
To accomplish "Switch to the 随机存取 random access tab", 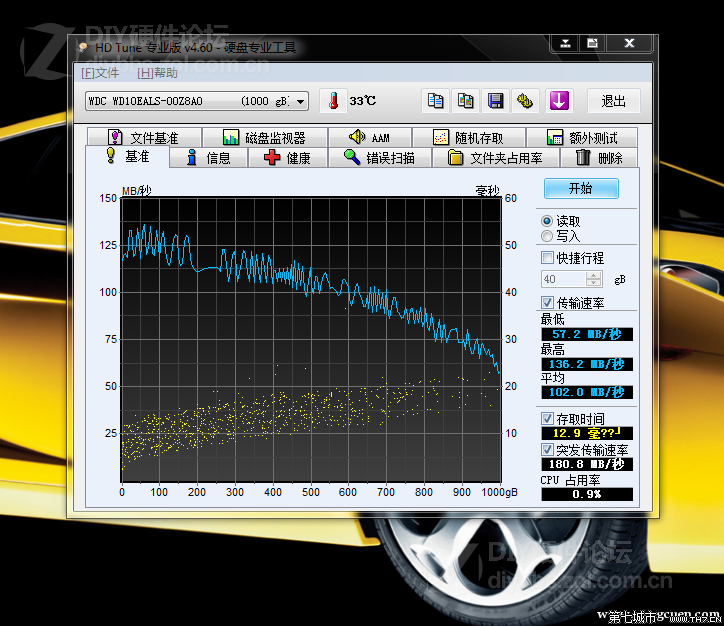I will (467, 138).
